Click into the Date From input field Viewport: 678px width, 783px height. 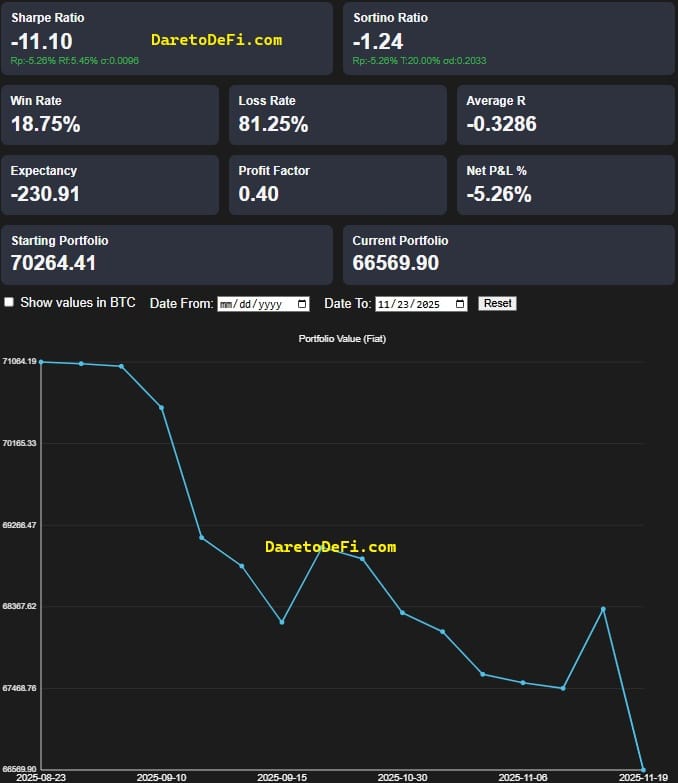pyautogui.click(x=263, y=304)
